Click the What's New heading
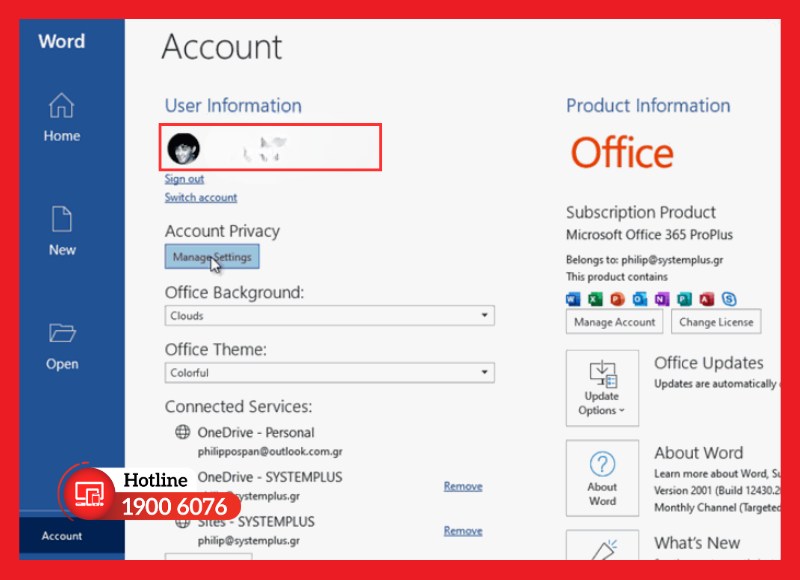The width and height of the screenshot is (800, 580). click(697, 543)
